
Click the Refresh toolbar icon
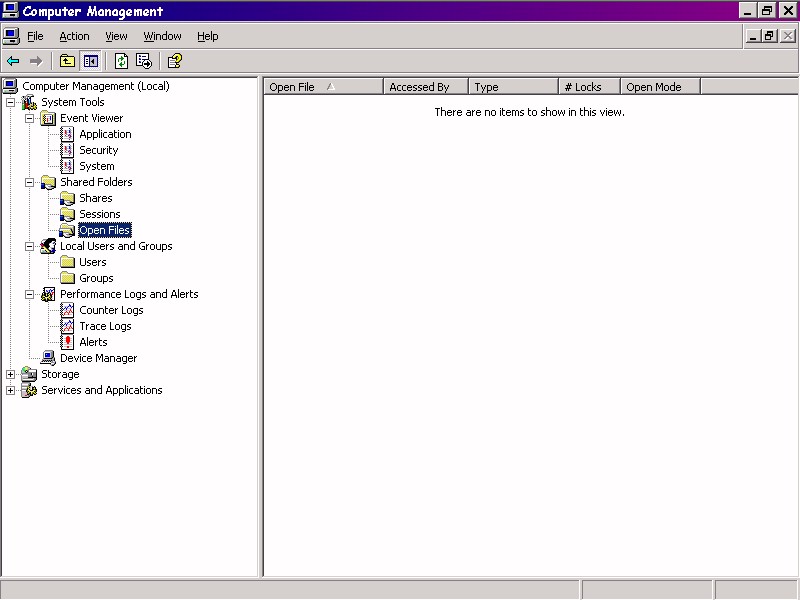coord(121,61)
